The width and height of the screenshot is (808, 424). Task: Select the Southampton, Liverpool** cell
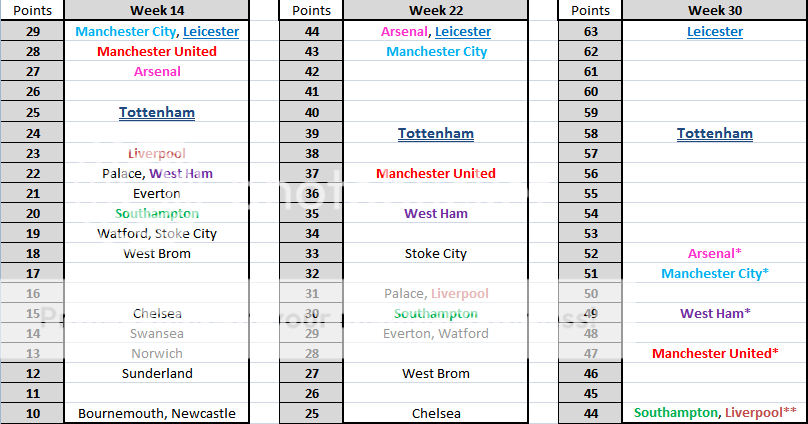tap(714, 413)
